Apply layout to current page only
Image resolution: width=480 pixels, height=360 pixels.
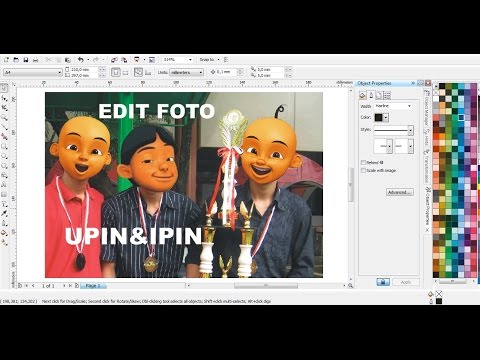(148, 72)
